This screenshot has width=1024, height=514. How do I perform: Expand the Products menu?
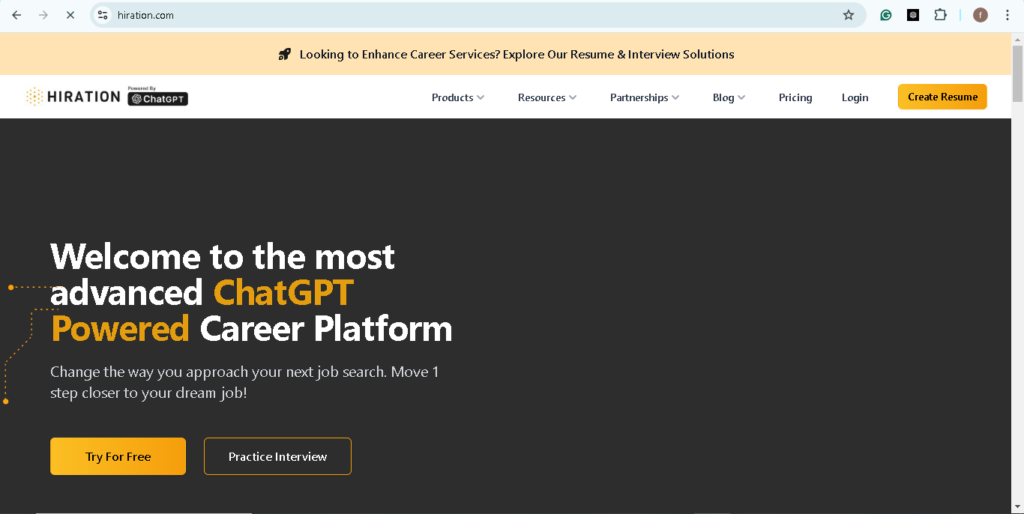pos(458,97)
